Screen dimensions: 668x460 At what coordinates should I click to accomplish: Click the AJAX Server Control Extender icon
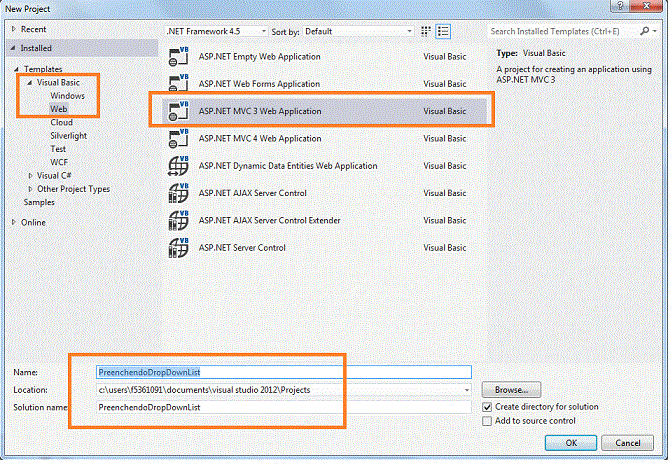[179, 220]
